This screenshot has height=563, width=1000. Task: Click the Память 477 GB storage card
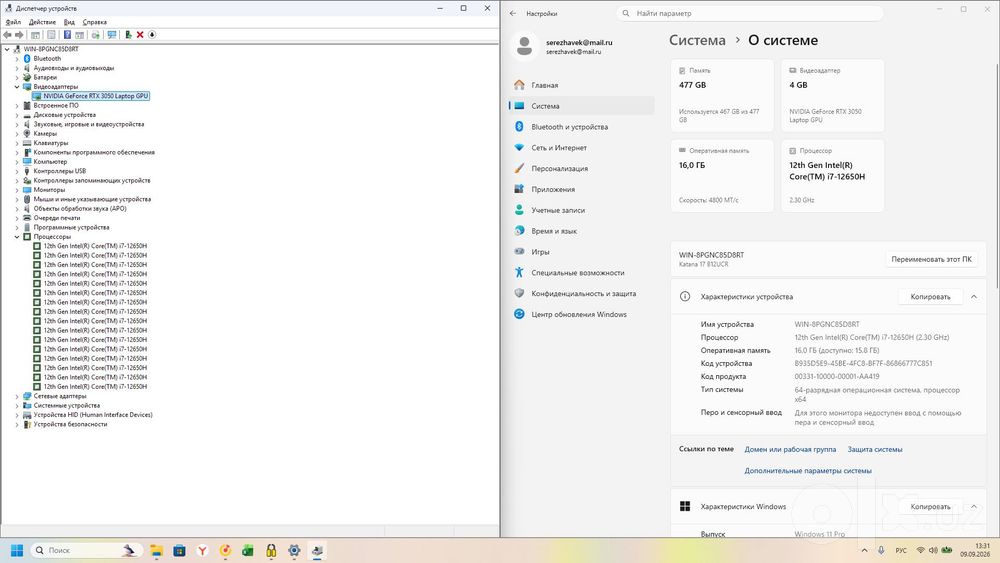[722, 96]
